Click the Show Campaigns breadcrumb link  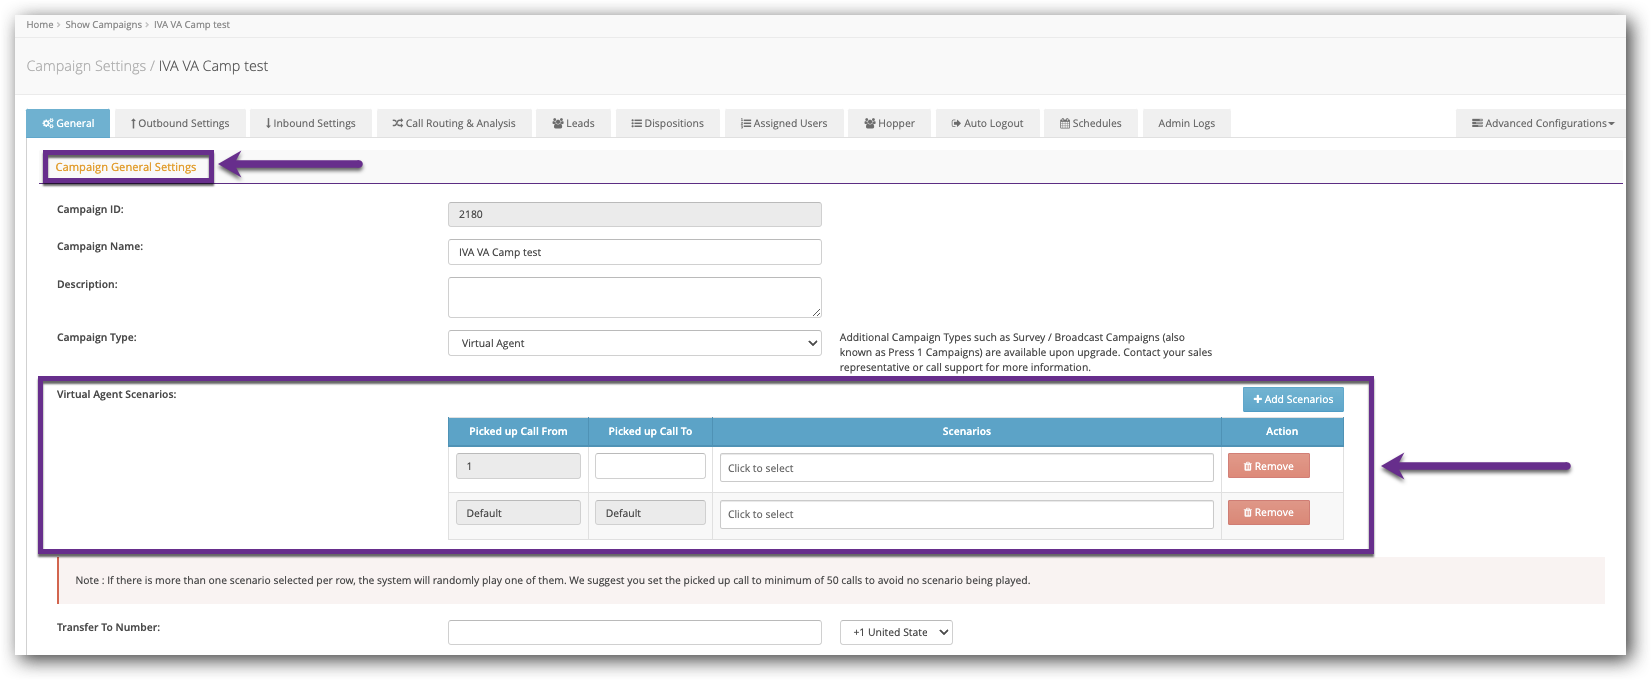[103, 24]
